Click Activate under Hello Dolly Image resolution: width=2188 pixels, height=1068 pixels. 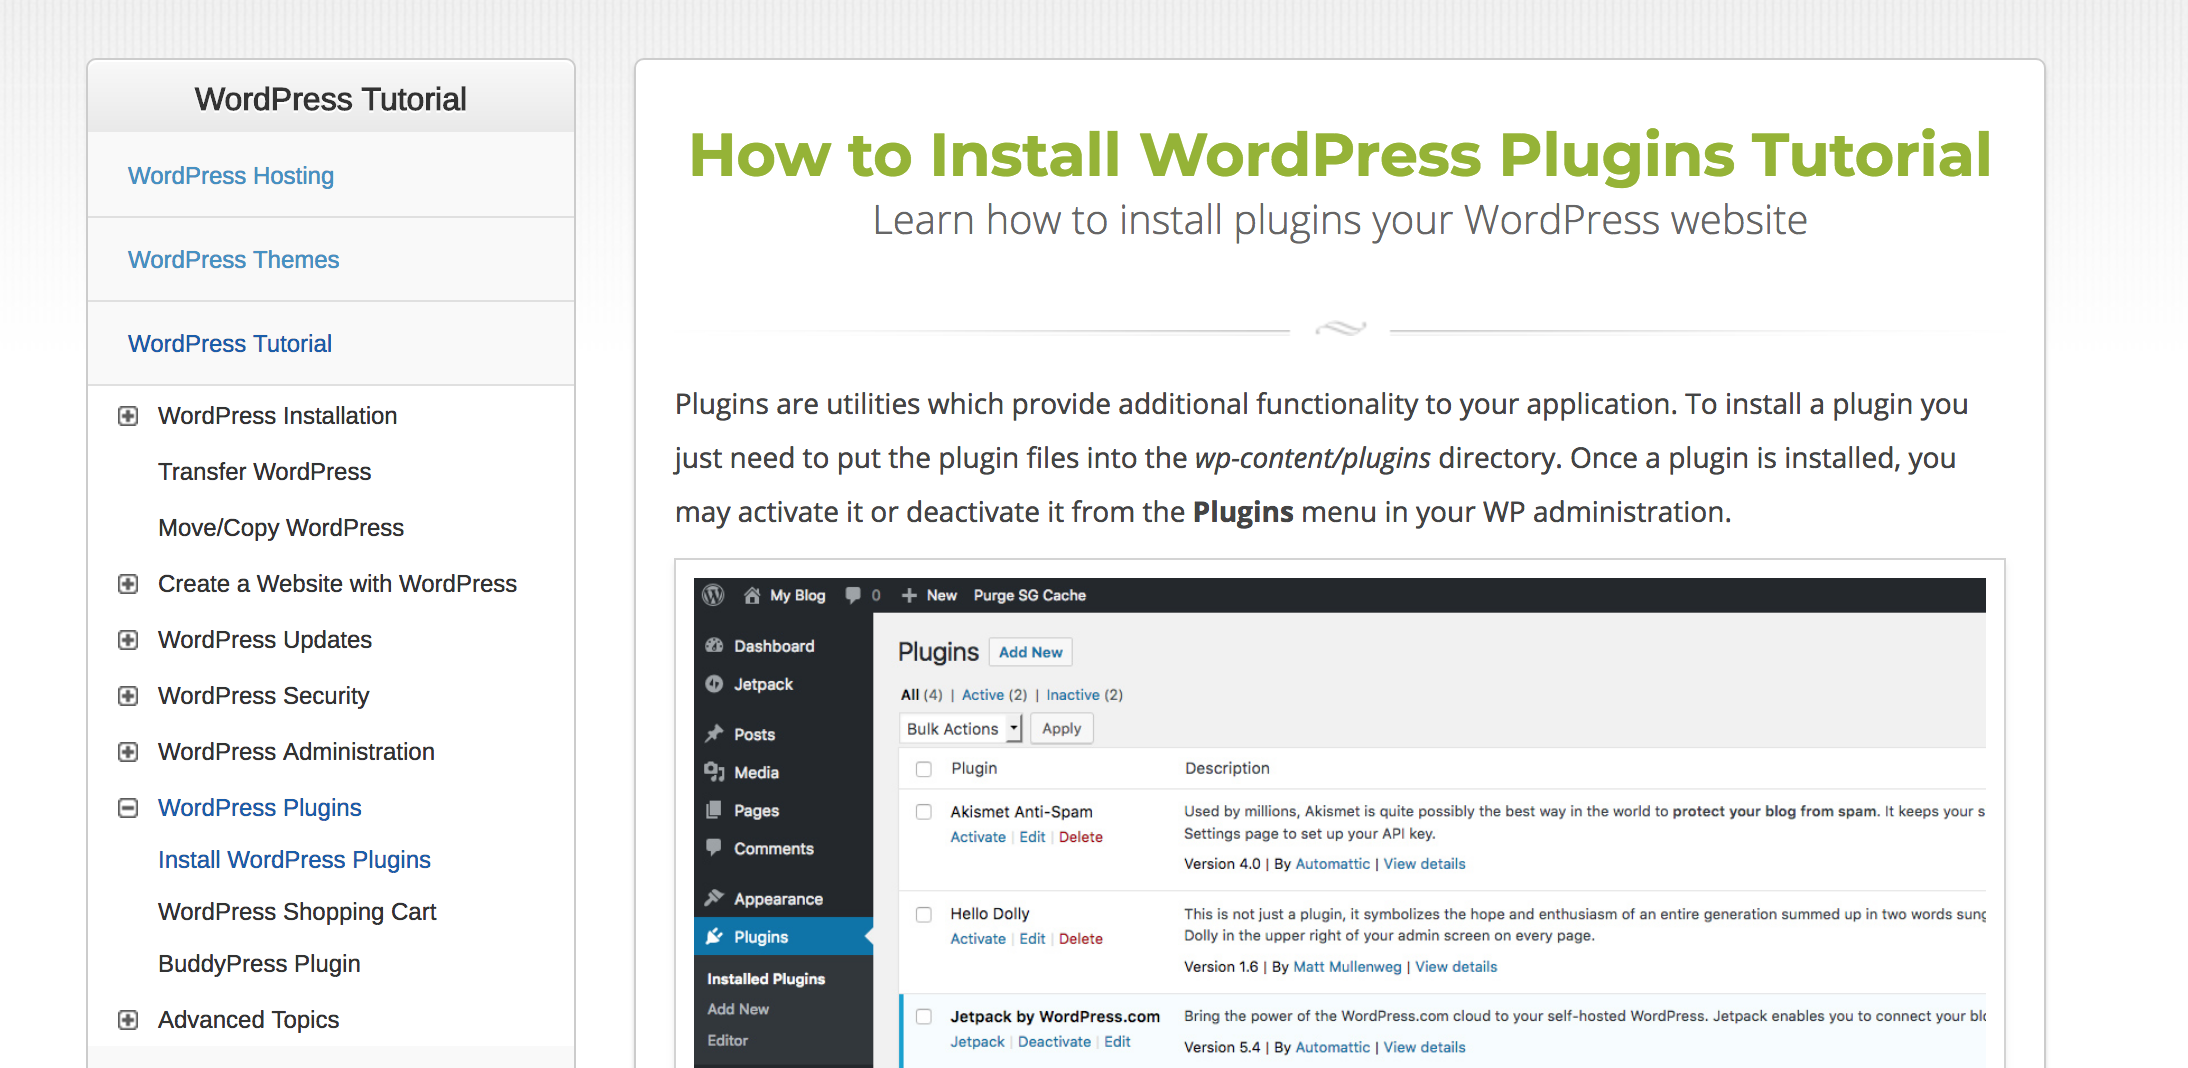click(x=978, y=939)
